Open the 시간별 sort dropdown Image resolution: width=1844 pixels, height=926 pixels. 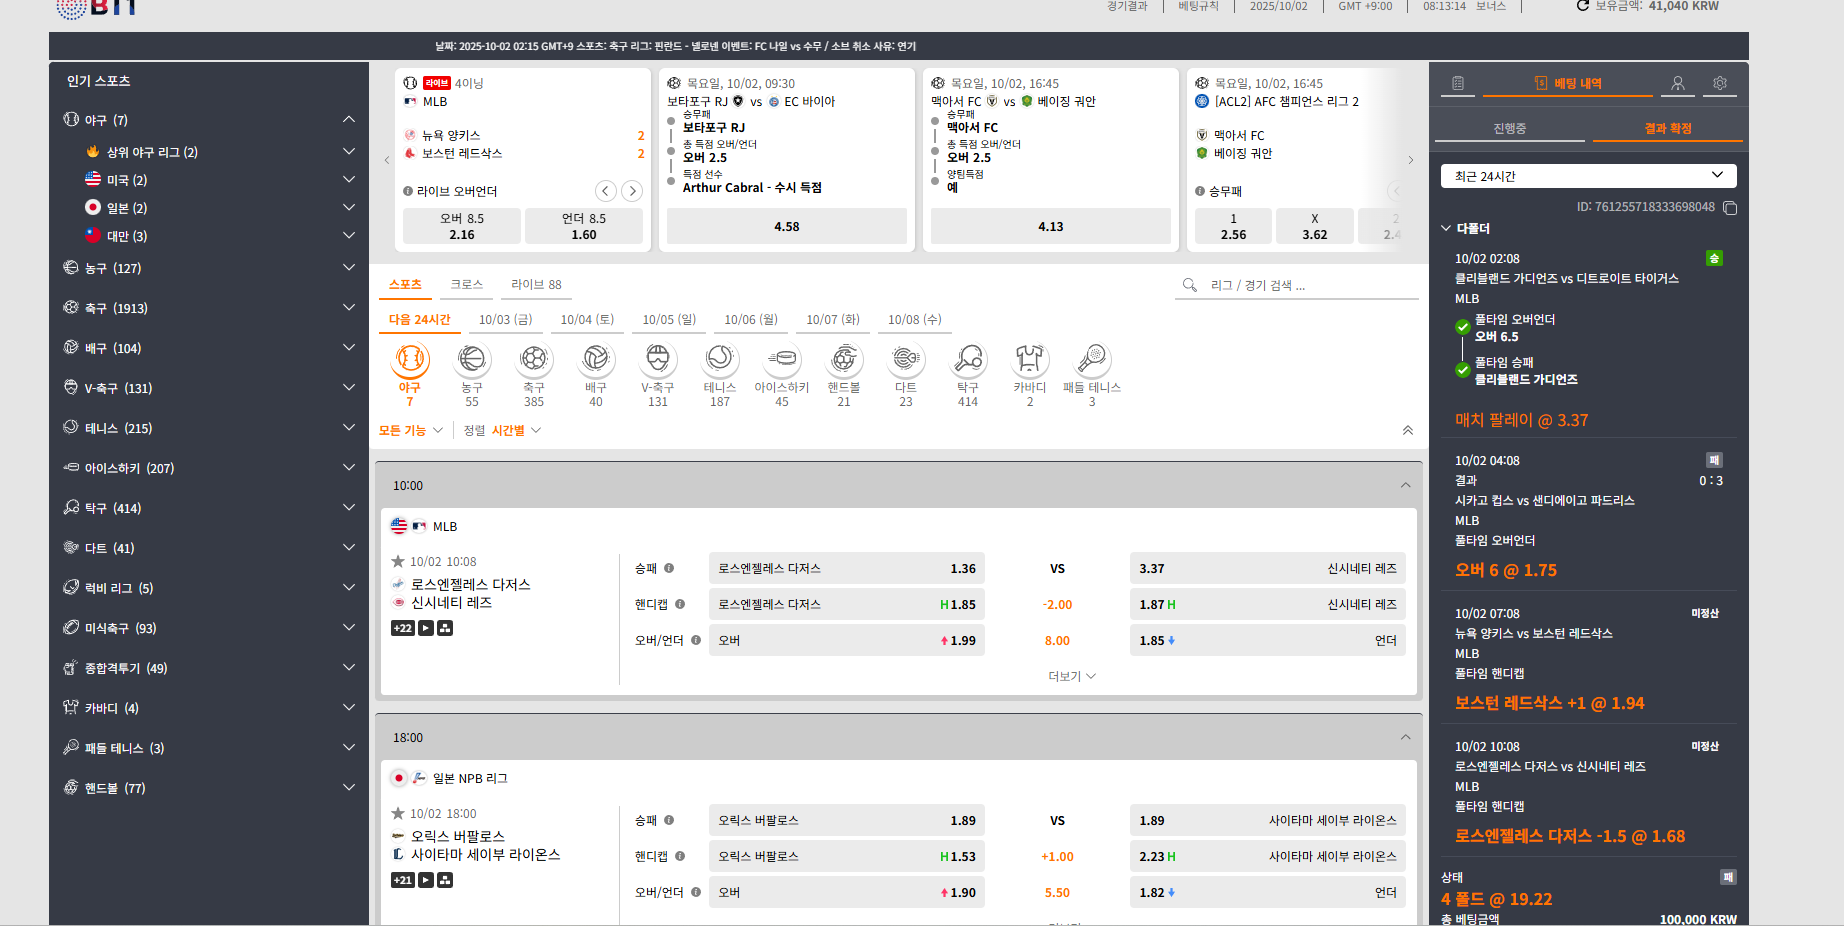pos(515,431)
